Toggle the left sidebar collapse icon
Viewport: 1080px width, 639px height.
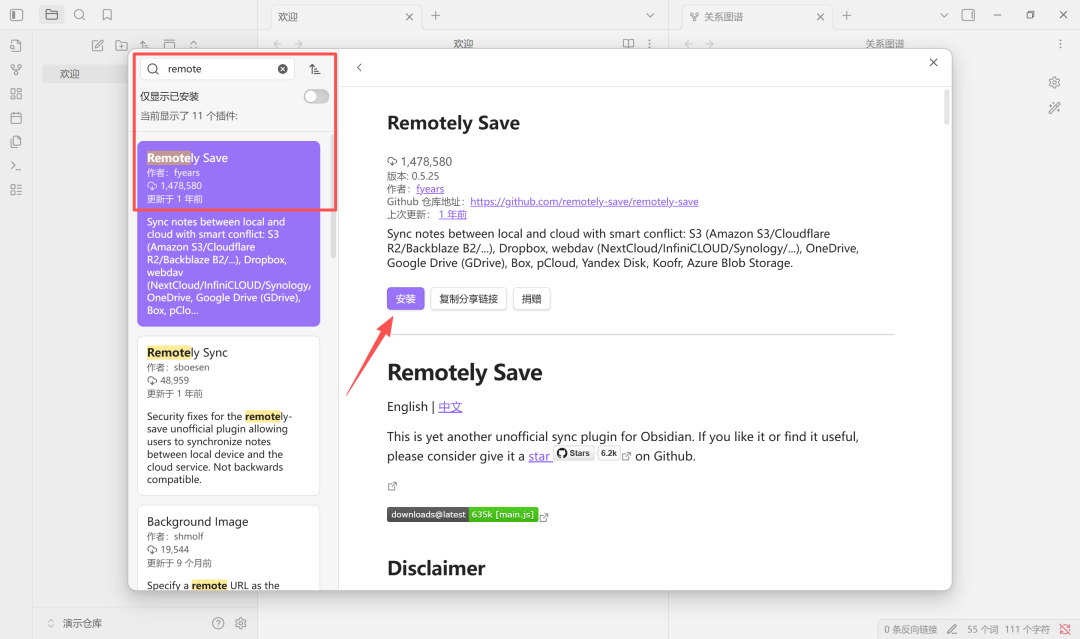pyautogui.click(x=17, y=14)
